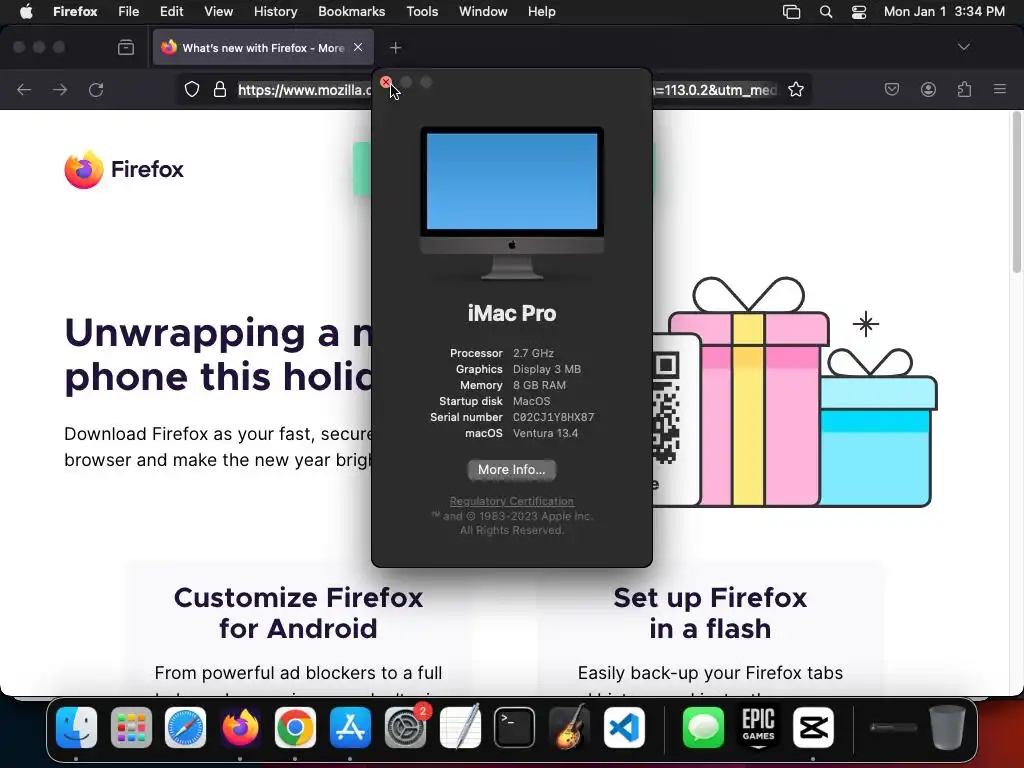Image resolution: width=1024 pixels, height=768 pixels.
Task: Open the Tools menu
Action: coord(422,12)
